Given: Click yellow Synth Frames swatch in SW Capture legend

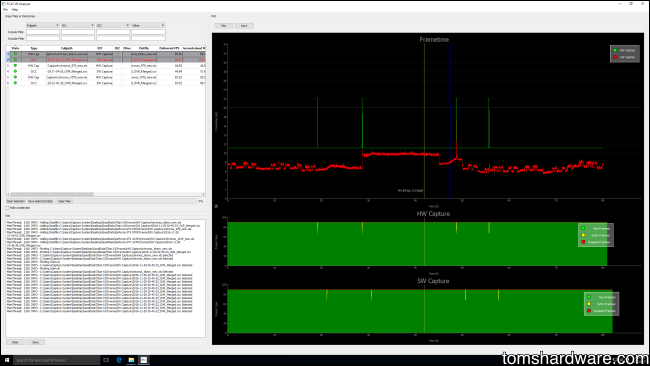Looking at the screenshot, I should [589, 304].
